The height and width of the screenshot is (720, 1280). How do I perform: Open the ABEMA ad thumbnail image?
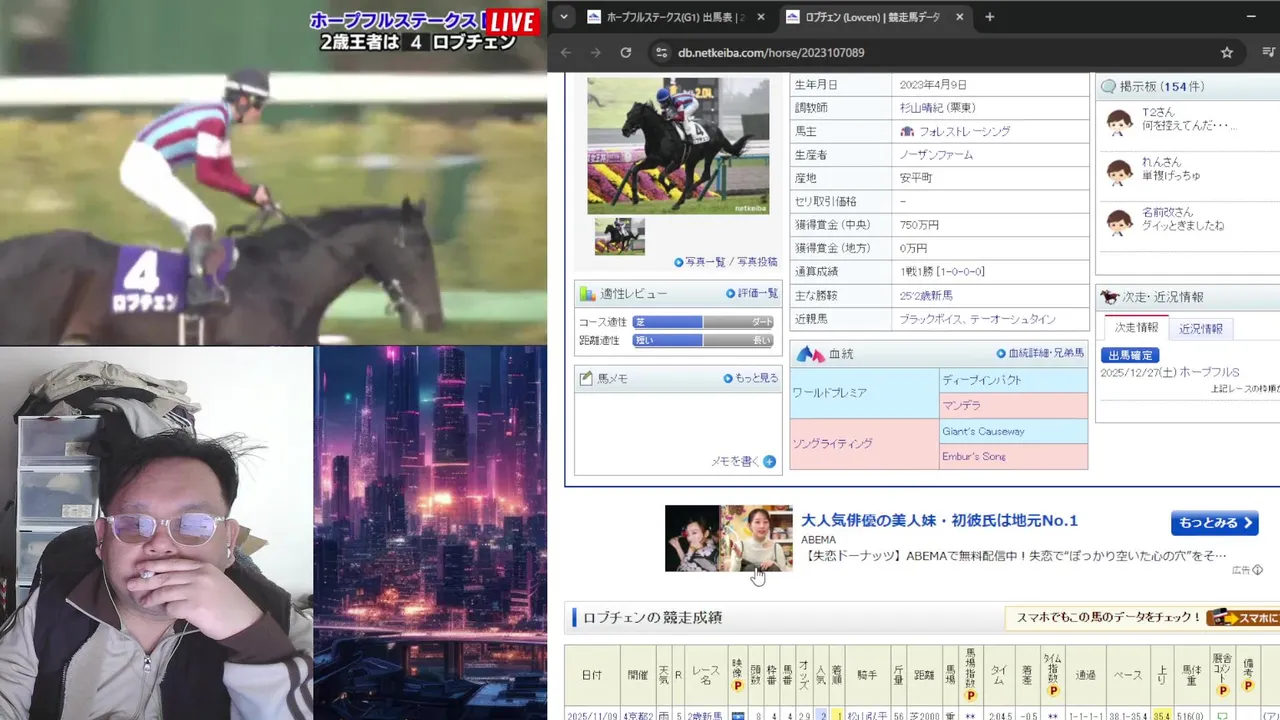coord(729,538)
